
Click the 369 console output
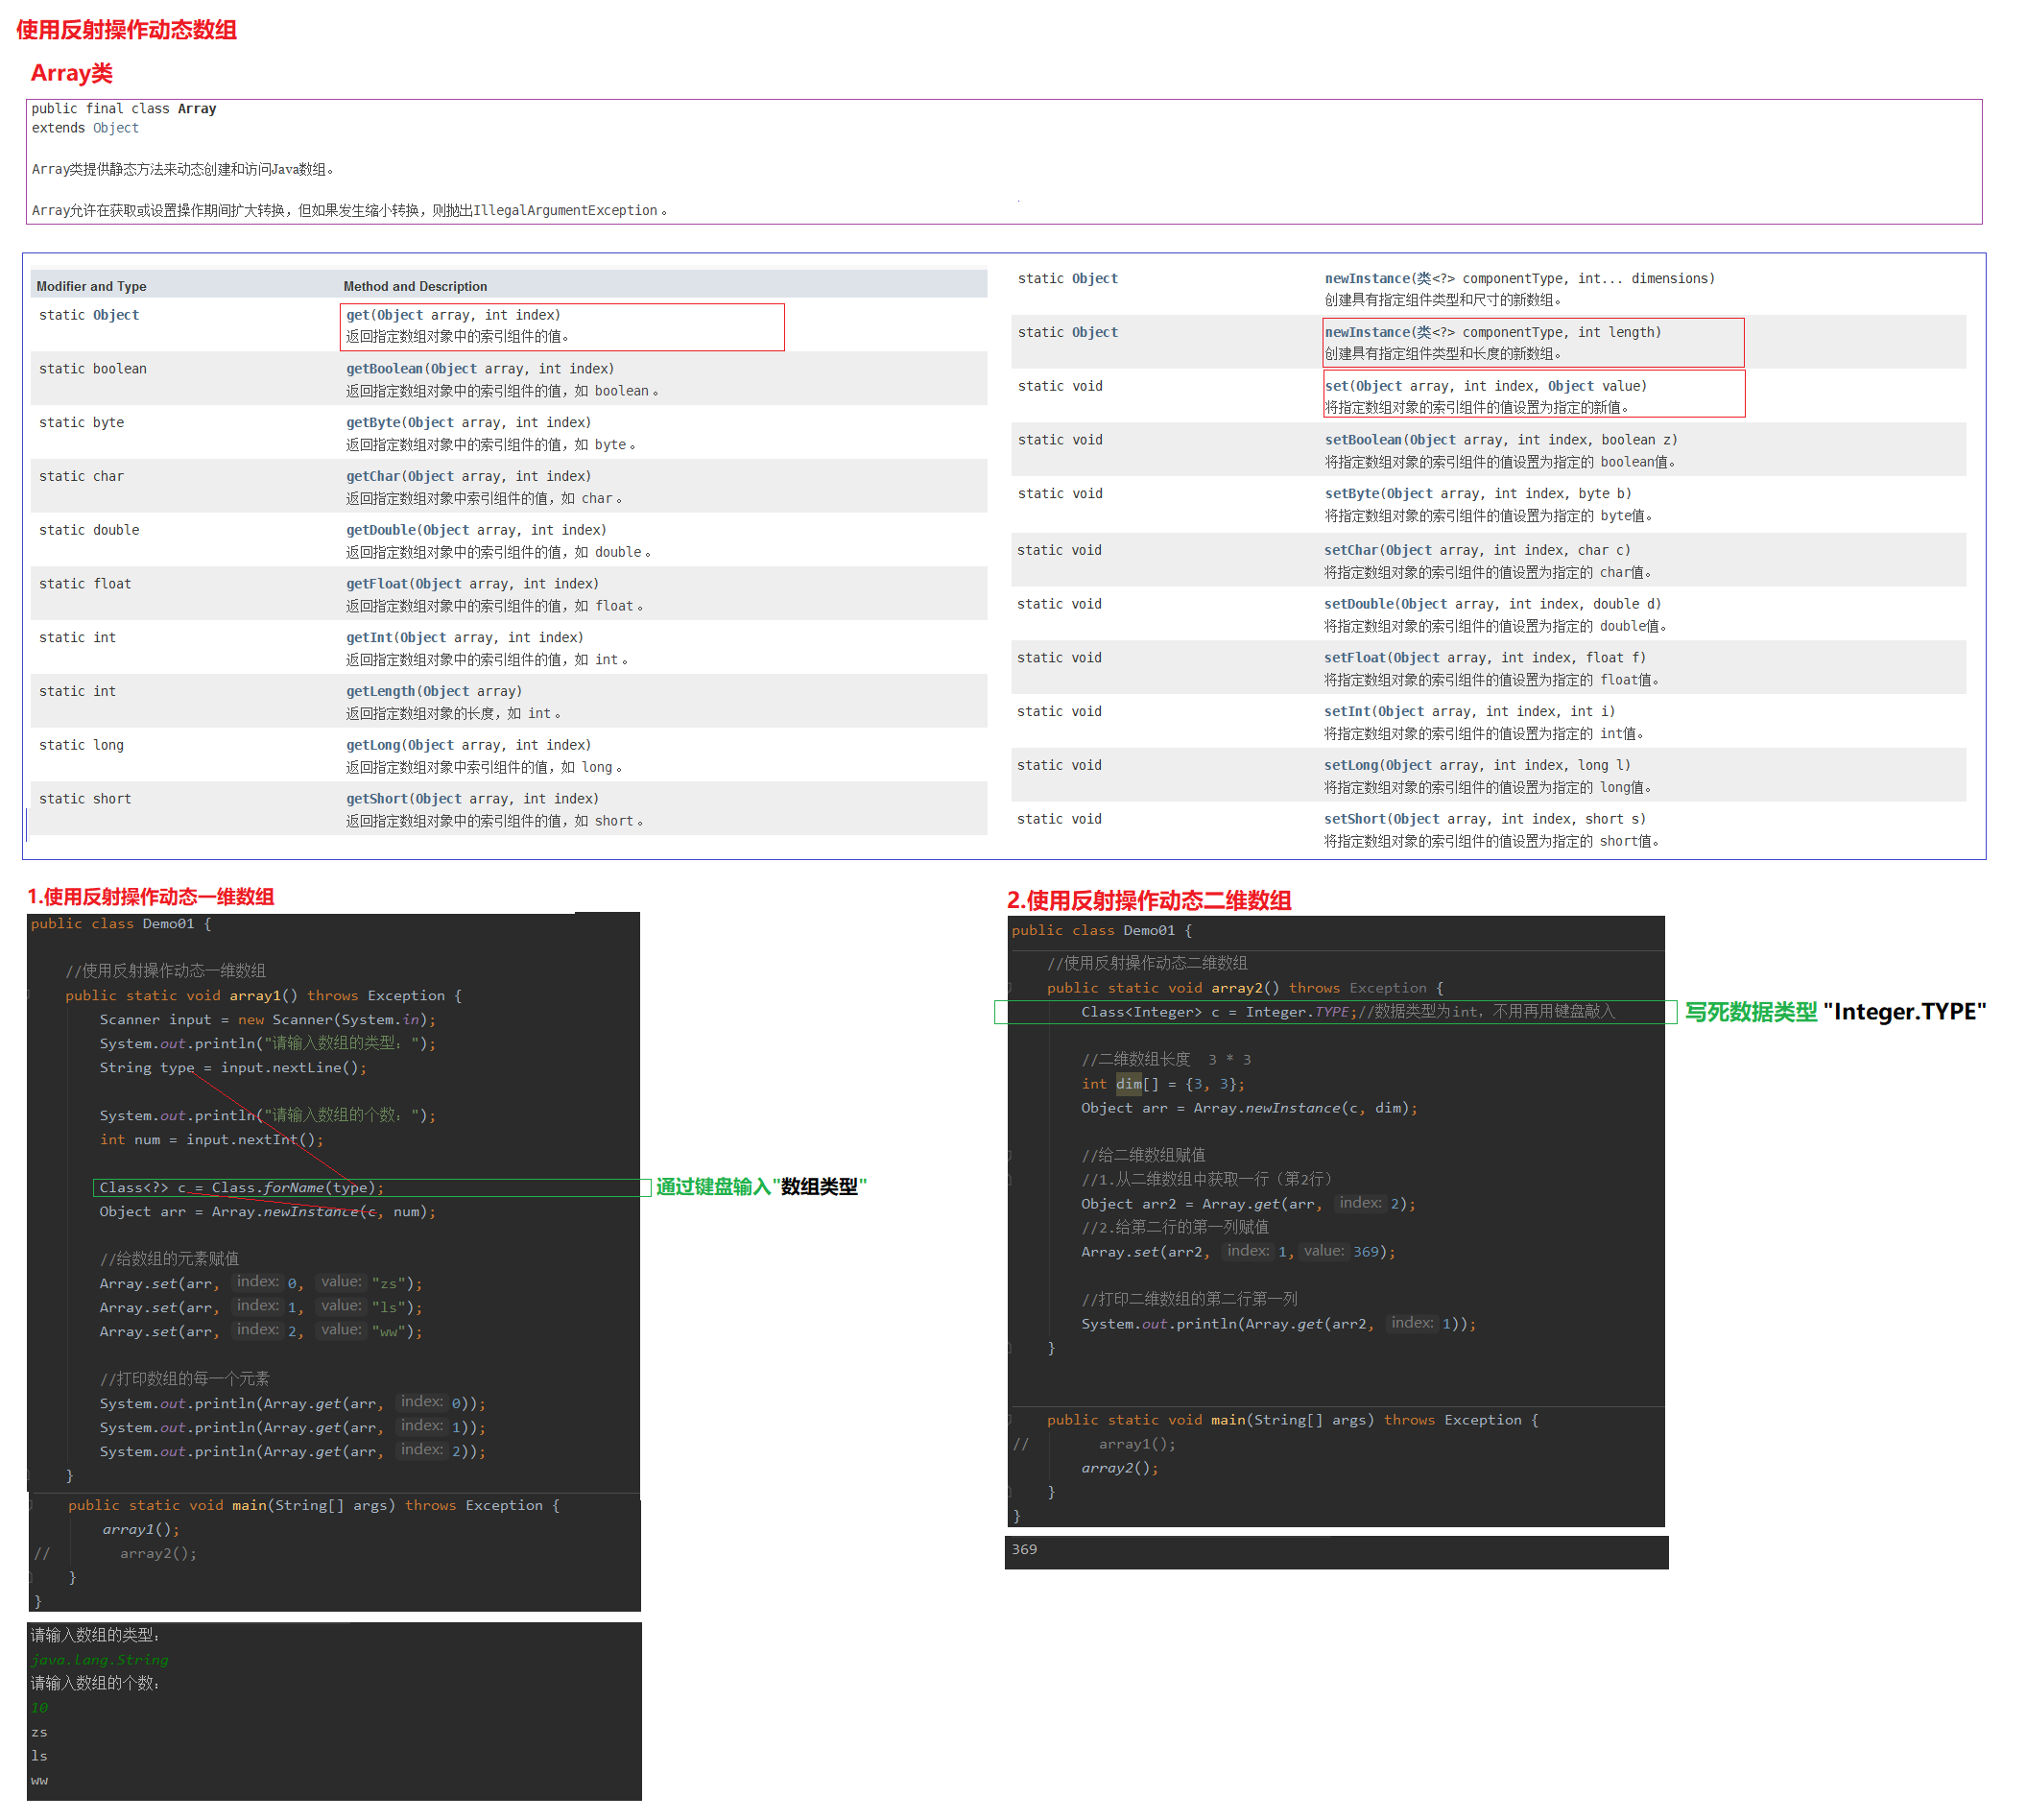click(x=1024, y=1550)
